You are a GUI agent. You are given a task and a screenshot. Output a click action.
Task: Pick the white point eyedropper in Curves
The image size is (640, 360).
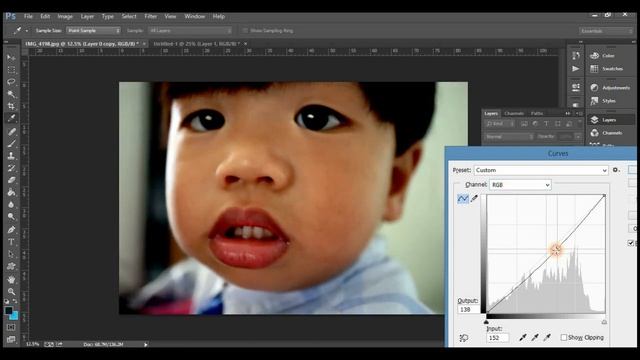[x=547, y=338]
